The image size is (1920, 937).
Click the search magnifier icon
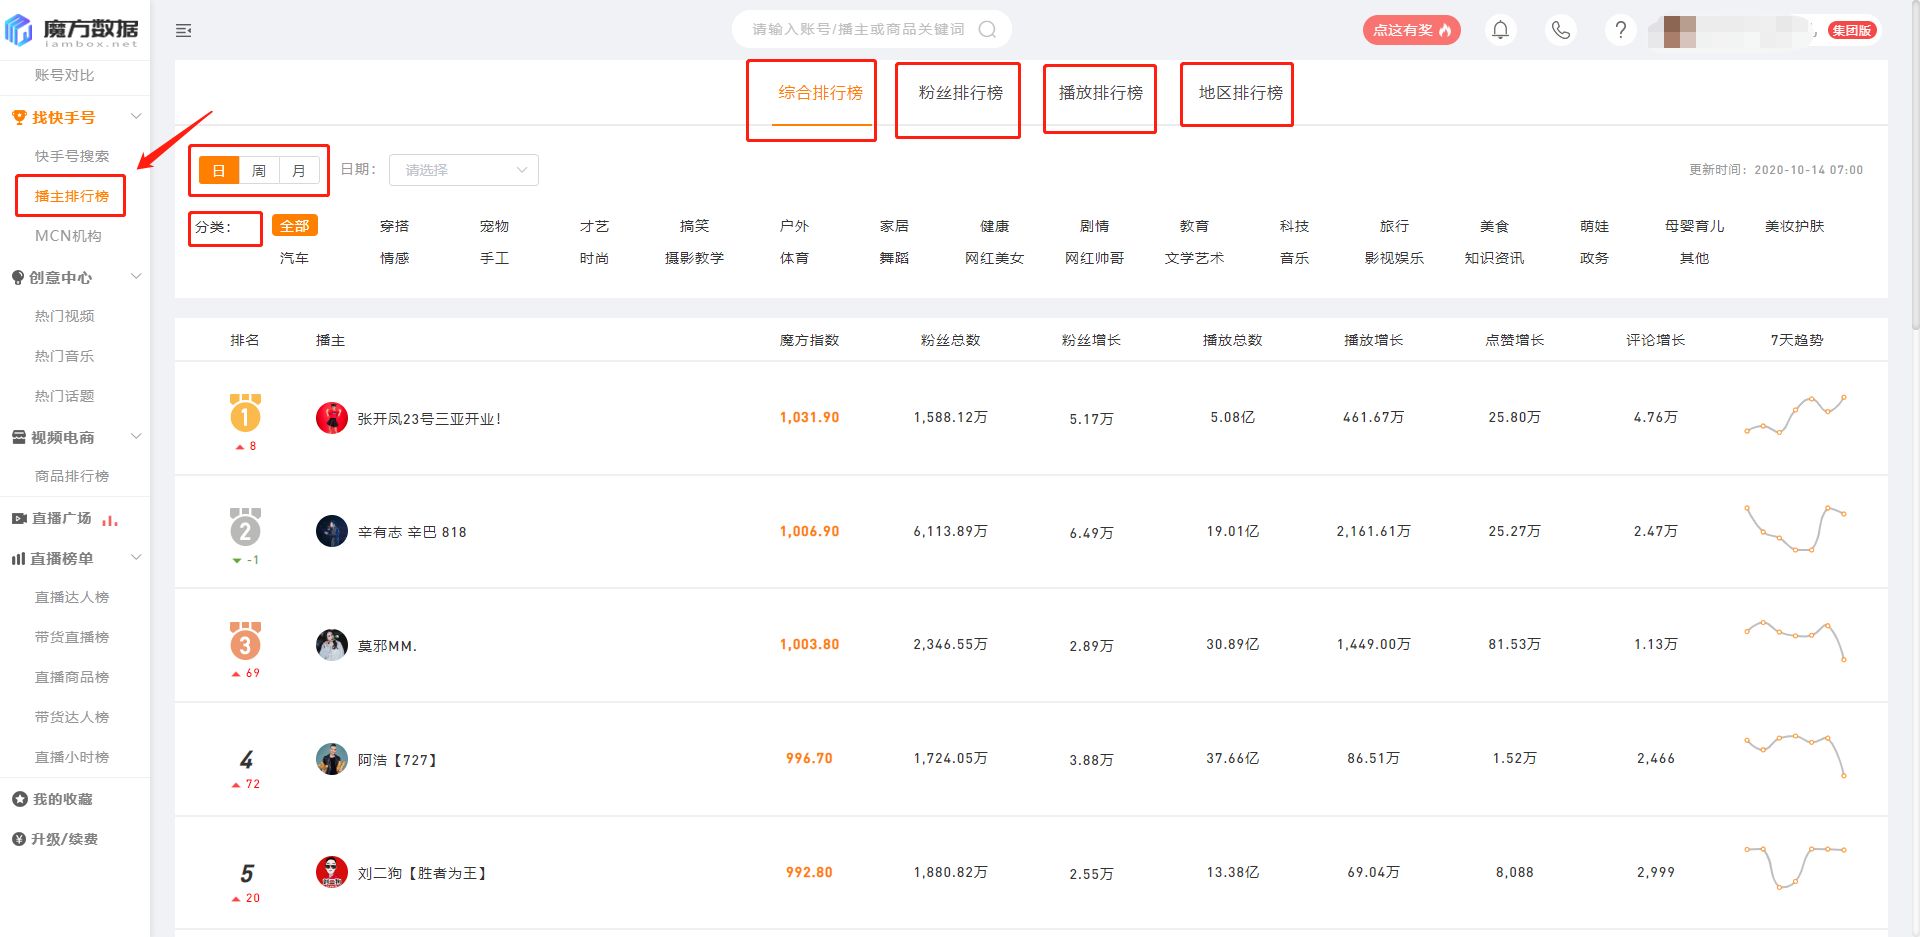987,30
